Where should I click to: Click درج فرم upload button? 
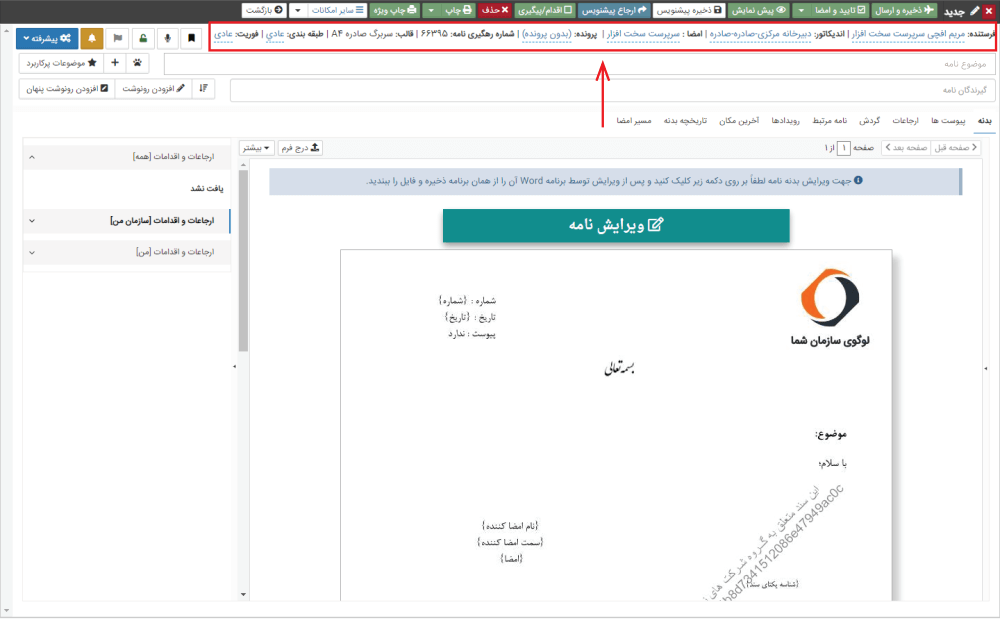point(300,148)
